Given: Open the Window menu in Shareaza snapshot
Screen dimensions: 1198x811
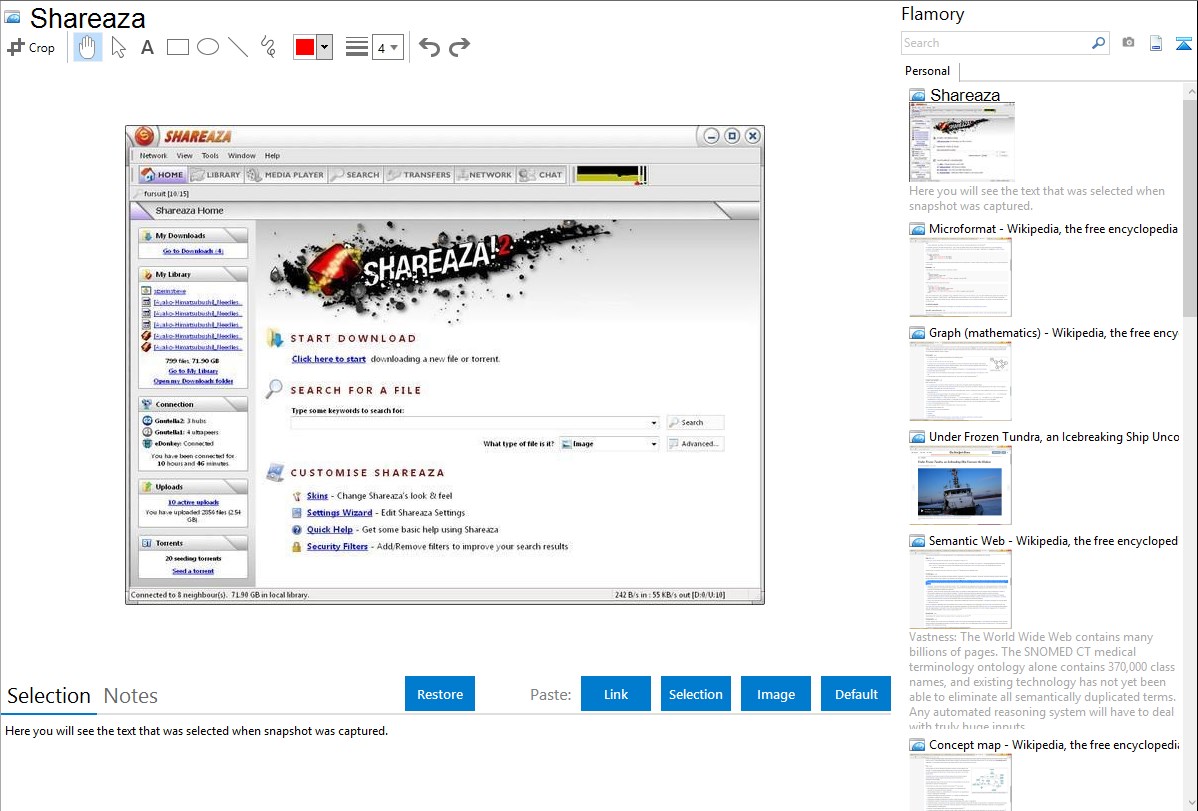Looking at the screenshot, I should (x=241, y=156).
